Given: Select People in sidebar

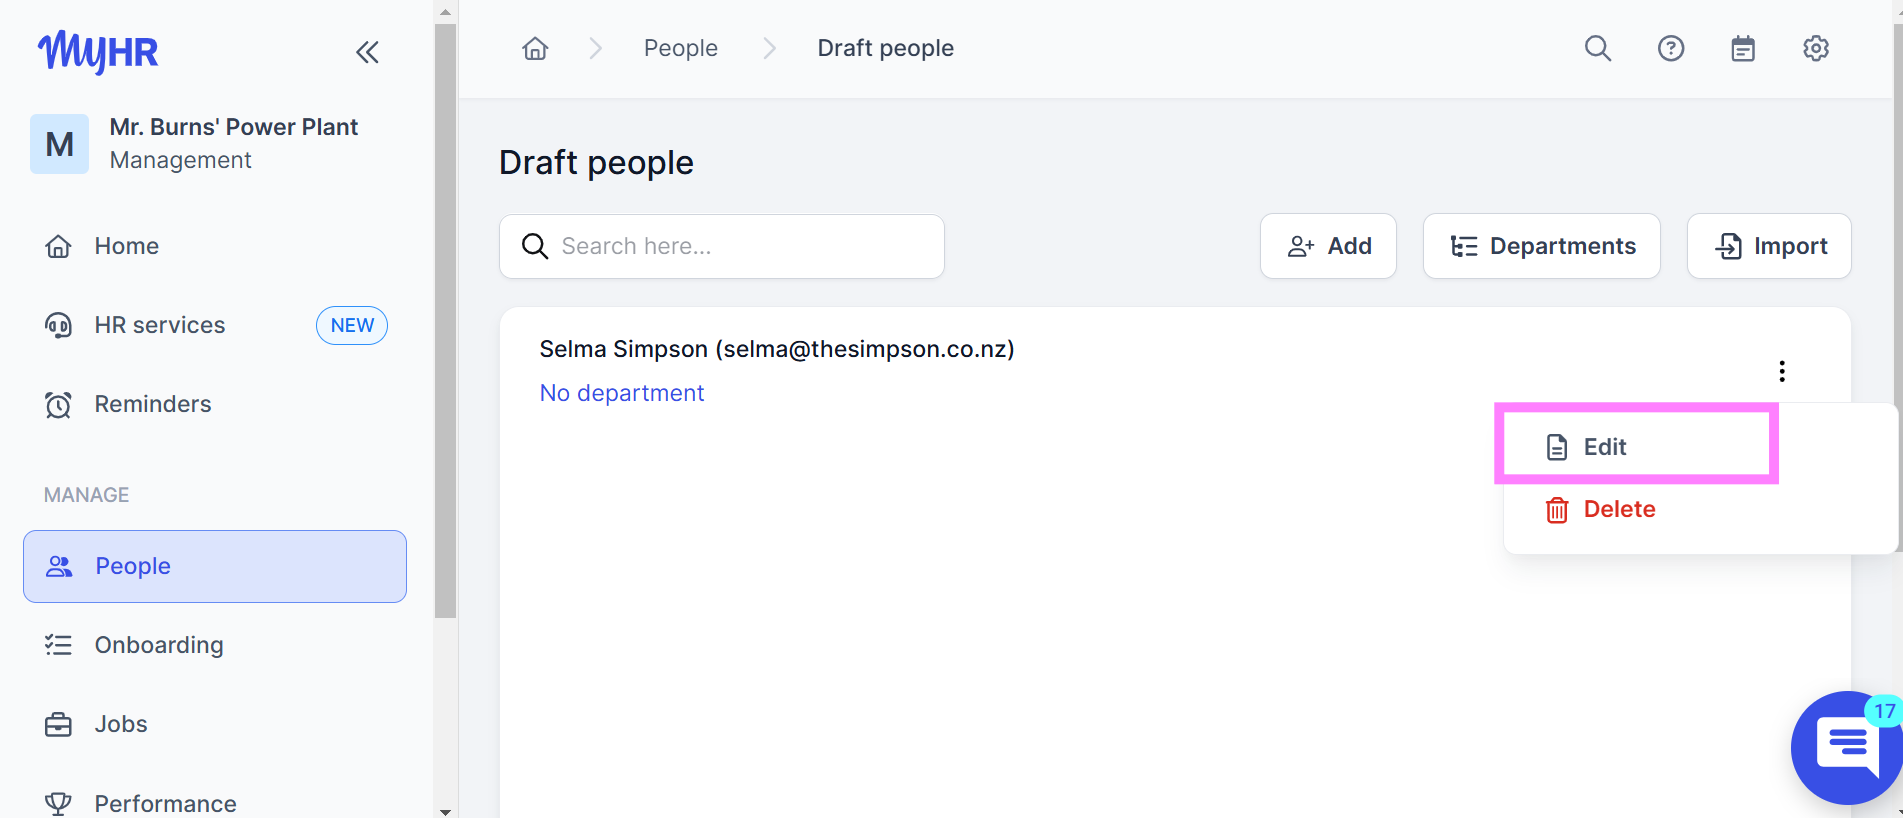Looking at the screenshot, I should (x=215, y=566).
